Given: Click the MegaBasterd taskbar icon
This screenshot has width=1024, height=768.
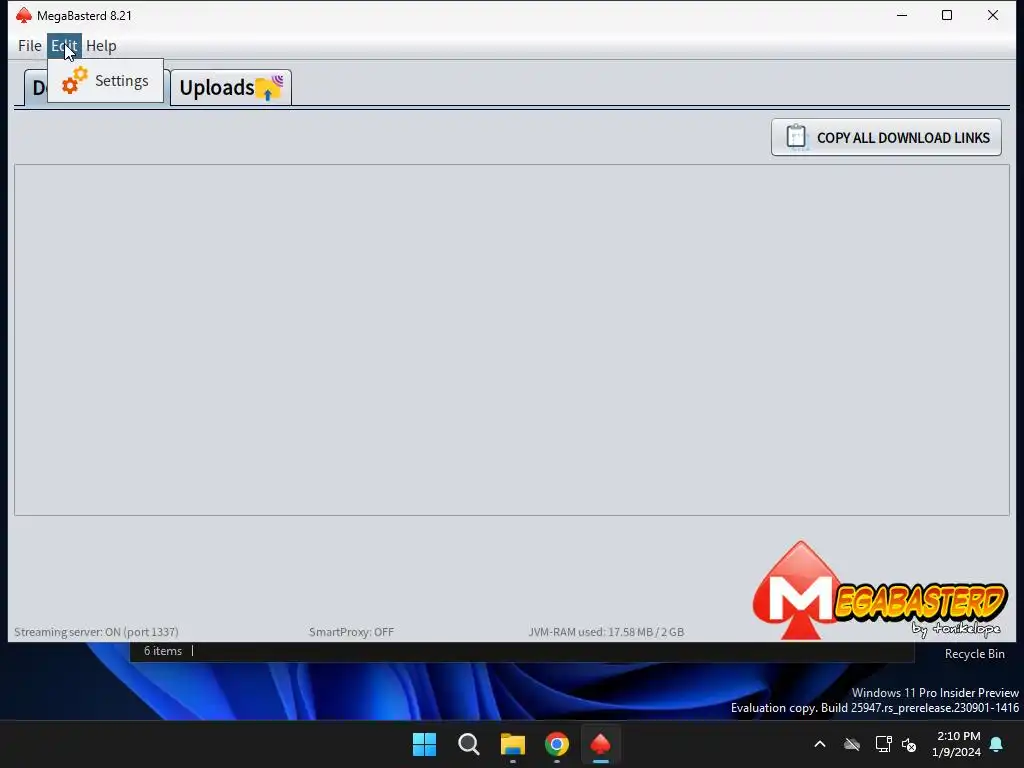Looking at the screenshot, I should click(600, 744).
